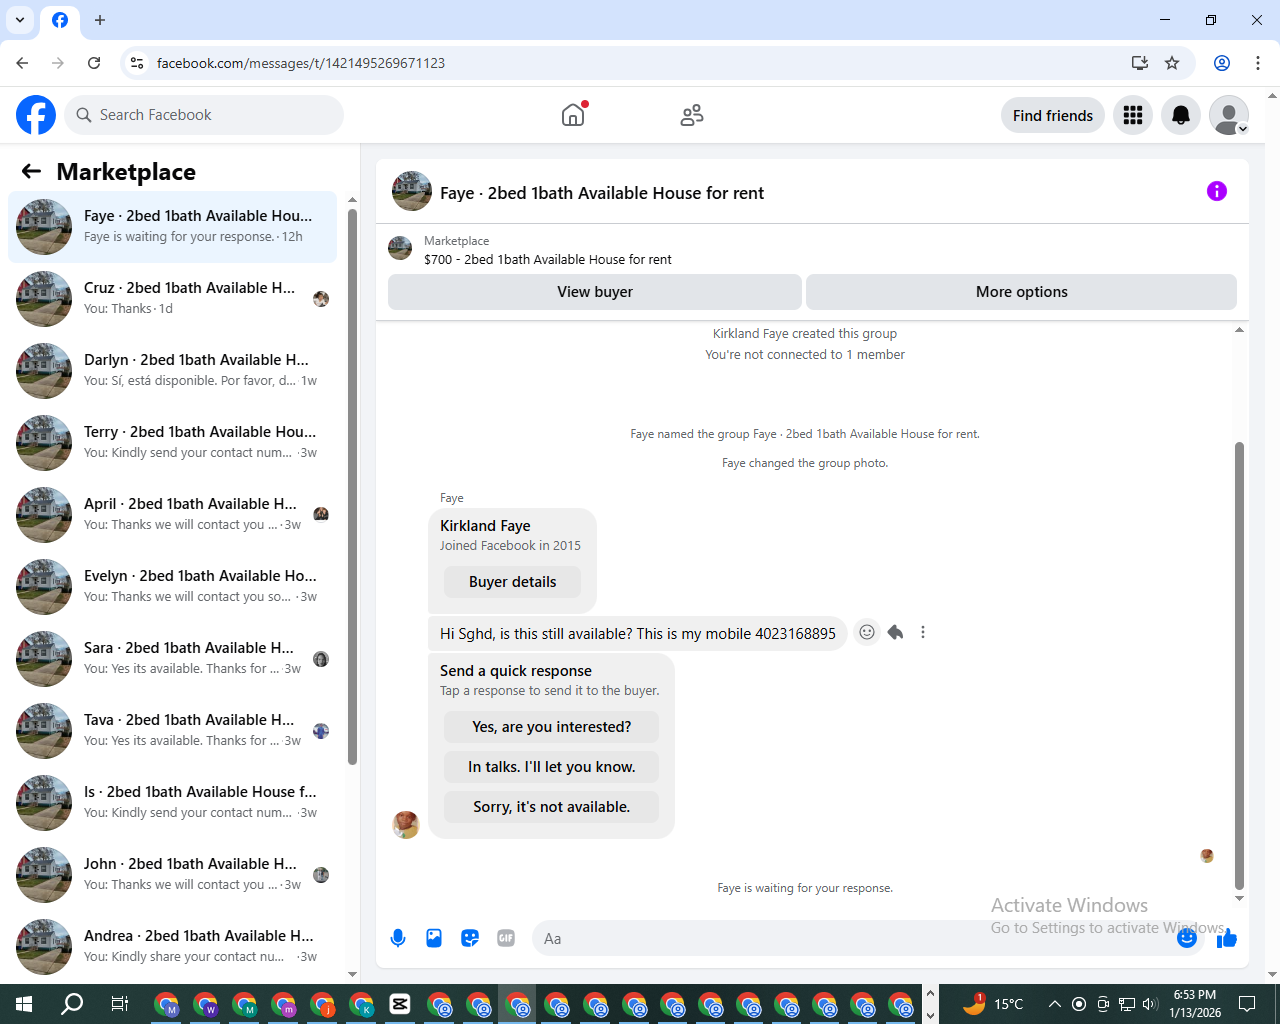This screenshot has height=1024, width=1280.
Task: Choose a GIF icon
Action: pos(506,938)
